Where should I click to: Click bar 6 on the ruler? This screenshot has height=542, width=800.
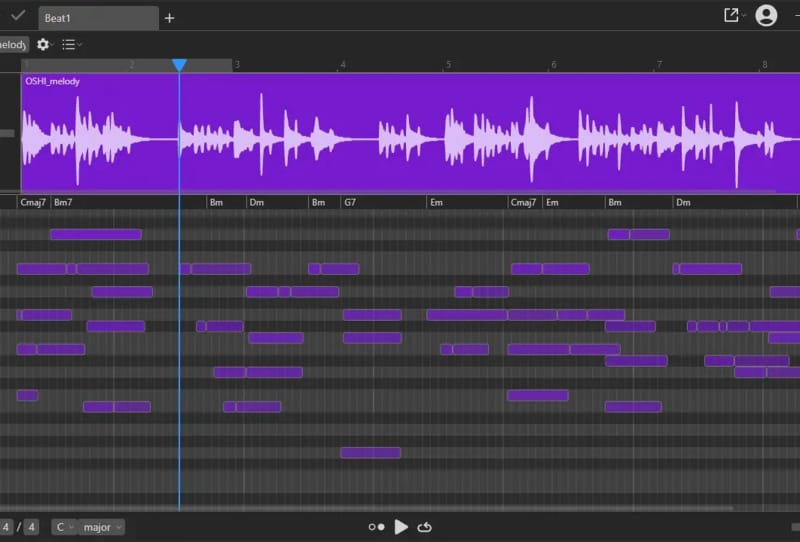tap(554, 65)
